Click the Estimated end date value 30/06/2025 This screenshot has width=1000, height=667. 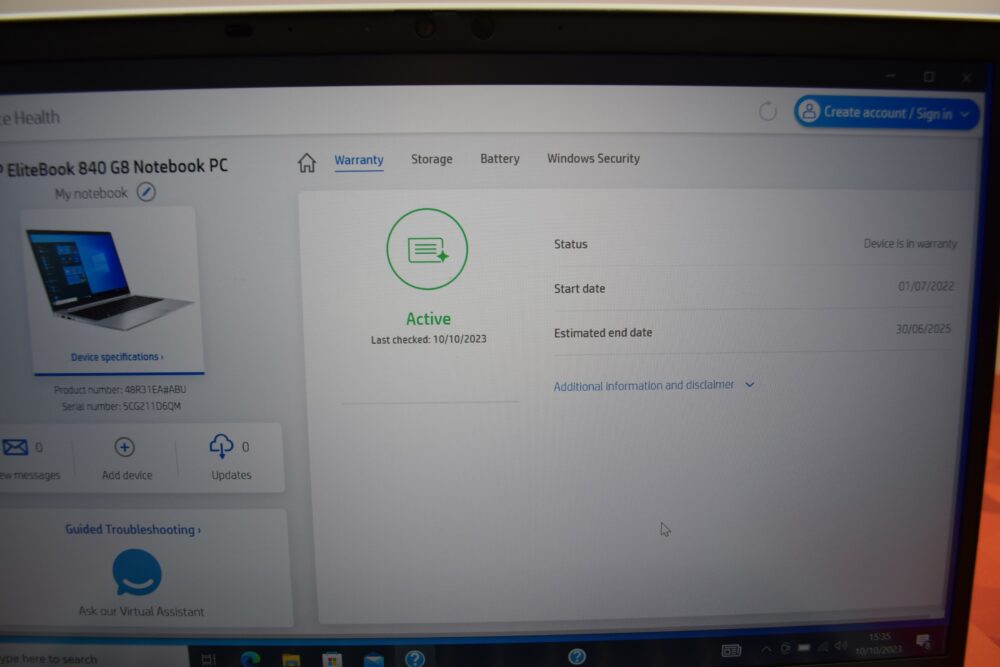pyautogui.click(x=923, y=329)
